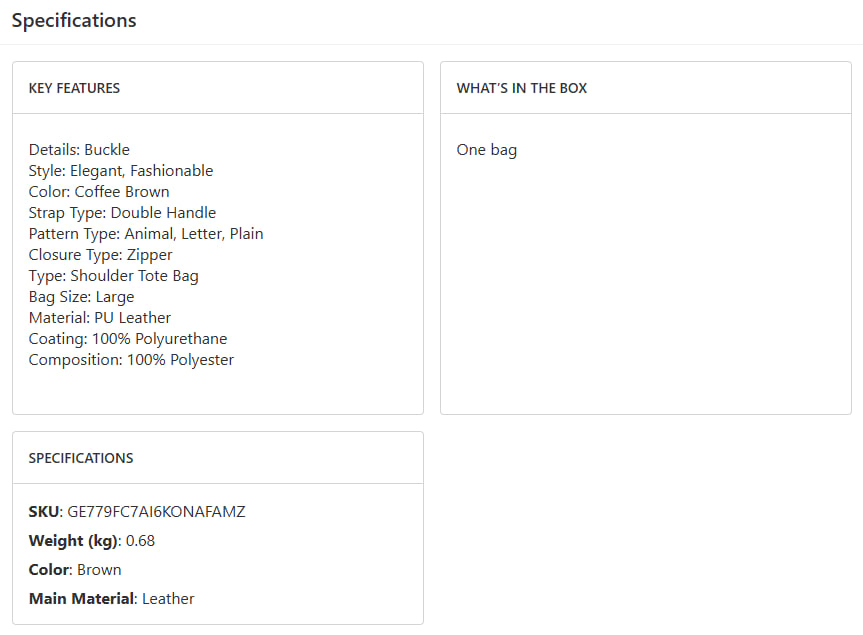Image resolution: width=863 pixels, height=635 pixels.
Task: Click the 'Color: Brown' specification row
Action: point(75,570)
